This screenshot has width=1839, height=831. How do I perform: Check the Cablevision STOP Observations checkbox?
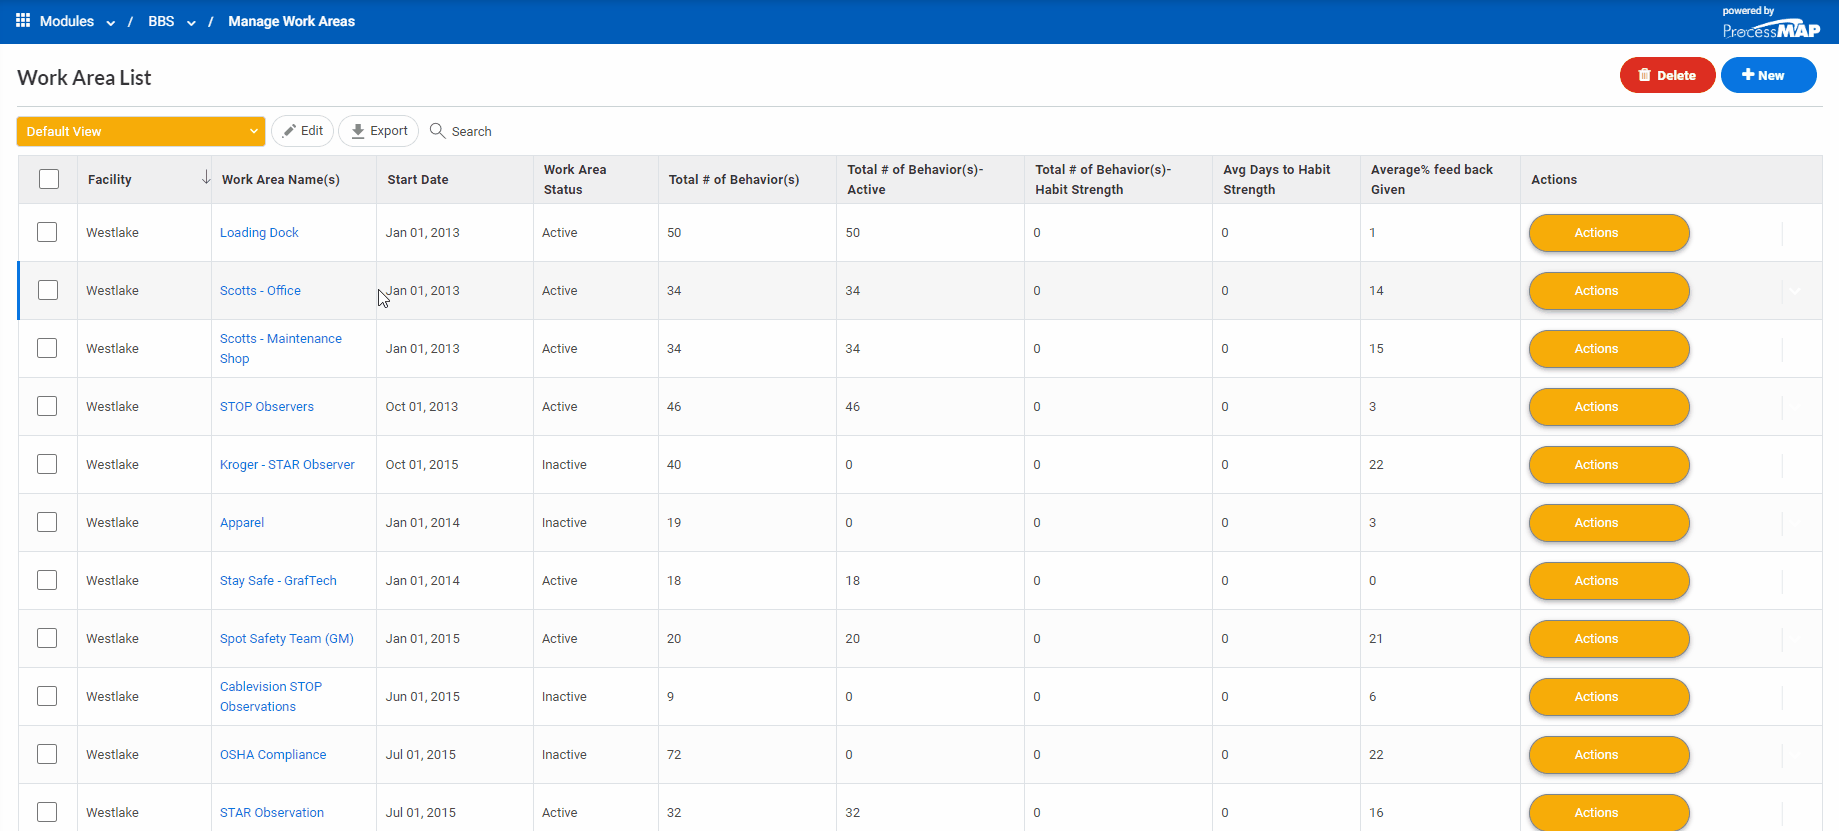pyautogui.click(x=47, y=696)
